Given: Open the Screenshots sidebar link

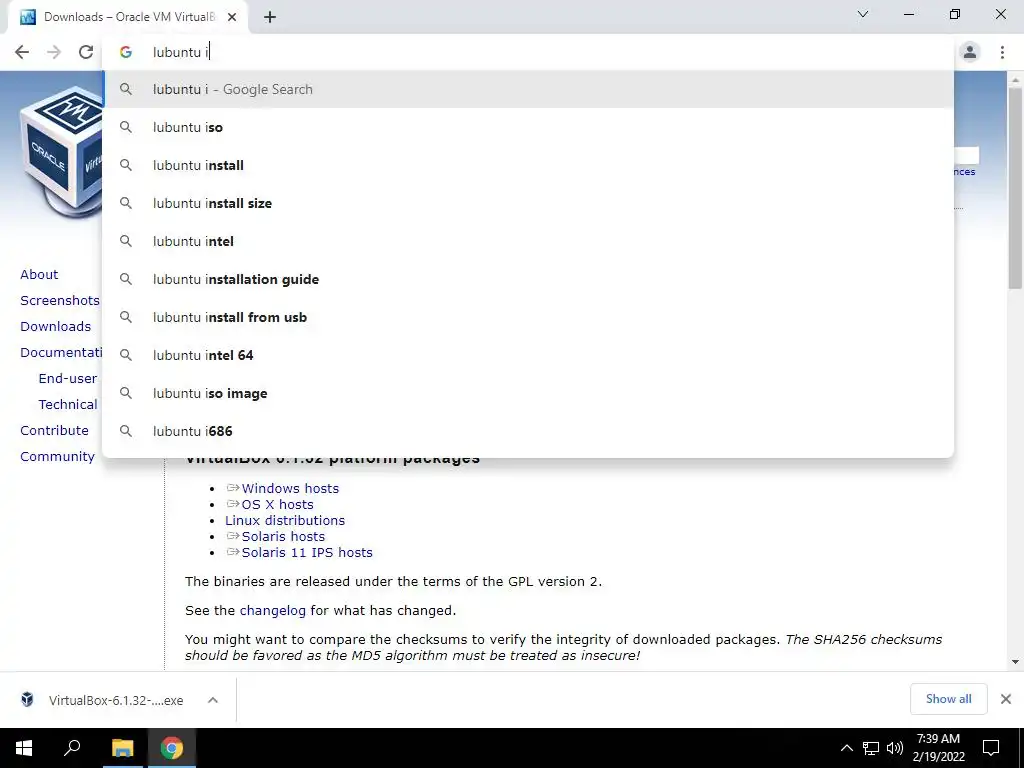Looking at the screenshot, I should [60, 300].
